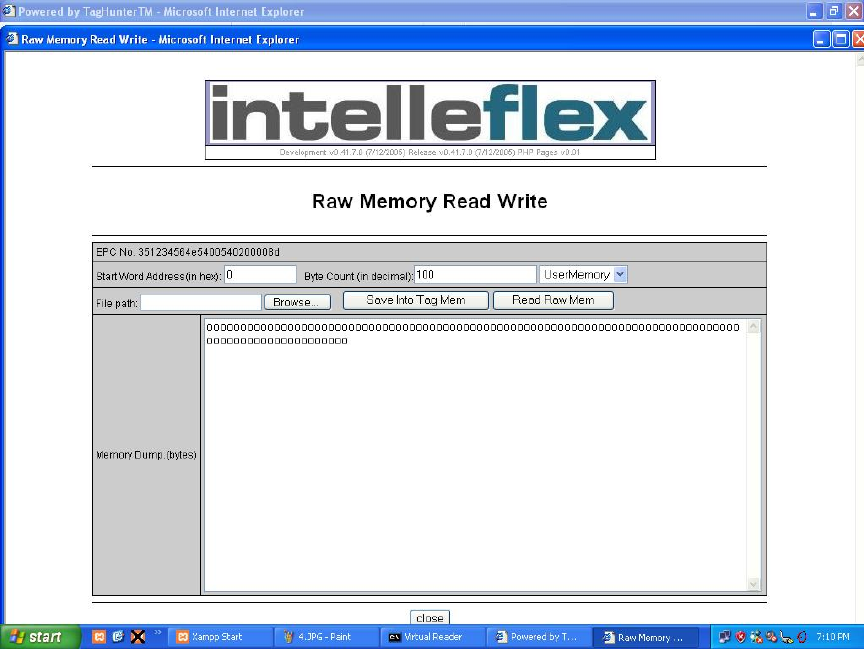Switch to Virtual Reader taskbar item
Viewport: 864px width, 649px height.
pos(432,637)
